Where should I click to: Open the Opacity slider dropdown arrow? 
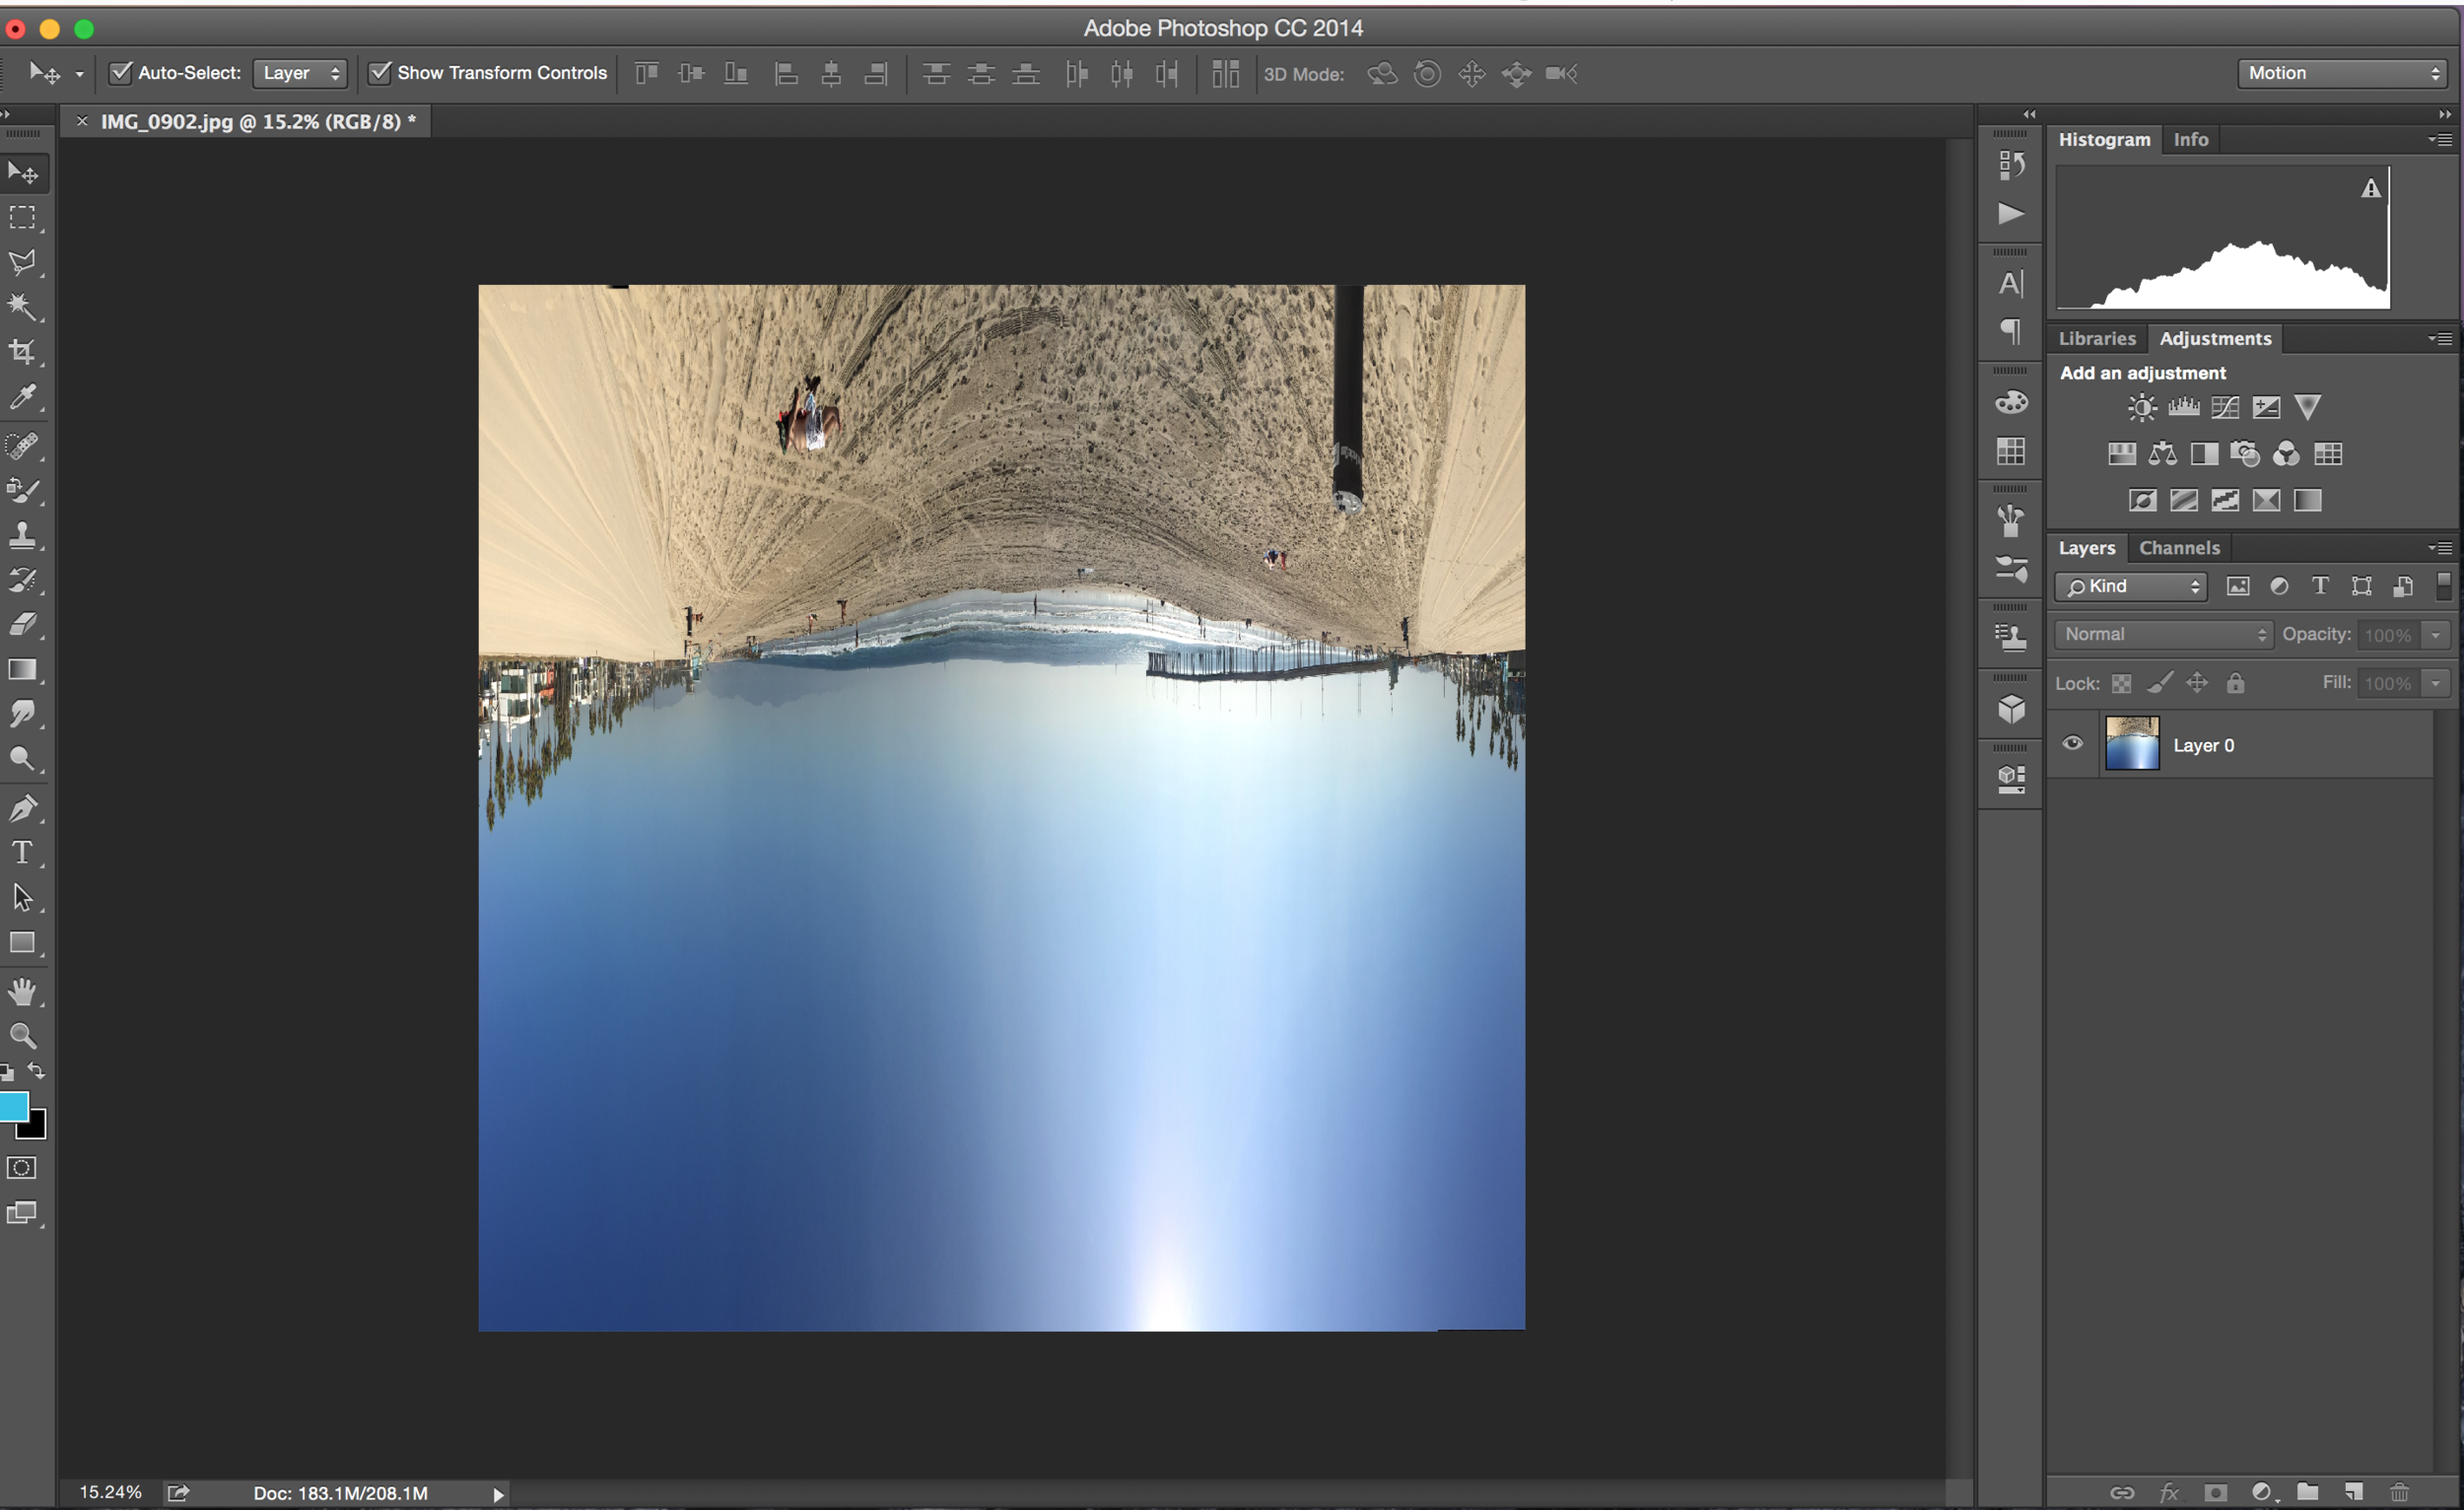(2436, 635)
